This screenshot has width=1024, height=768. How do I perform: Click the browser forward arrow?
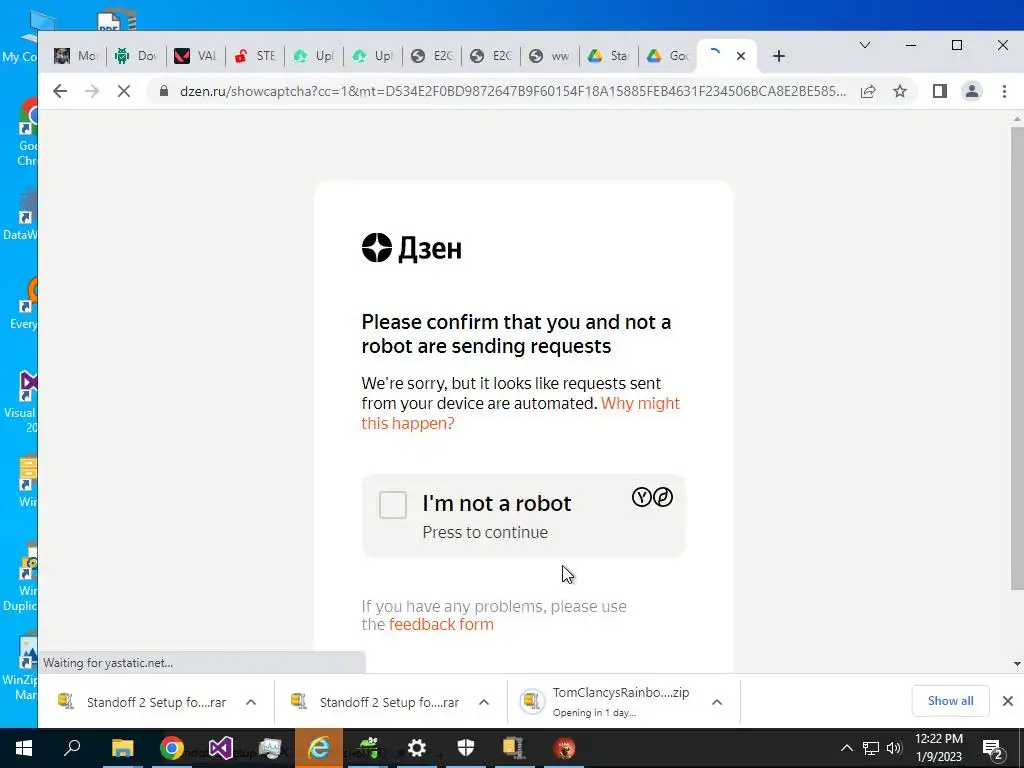92,91
